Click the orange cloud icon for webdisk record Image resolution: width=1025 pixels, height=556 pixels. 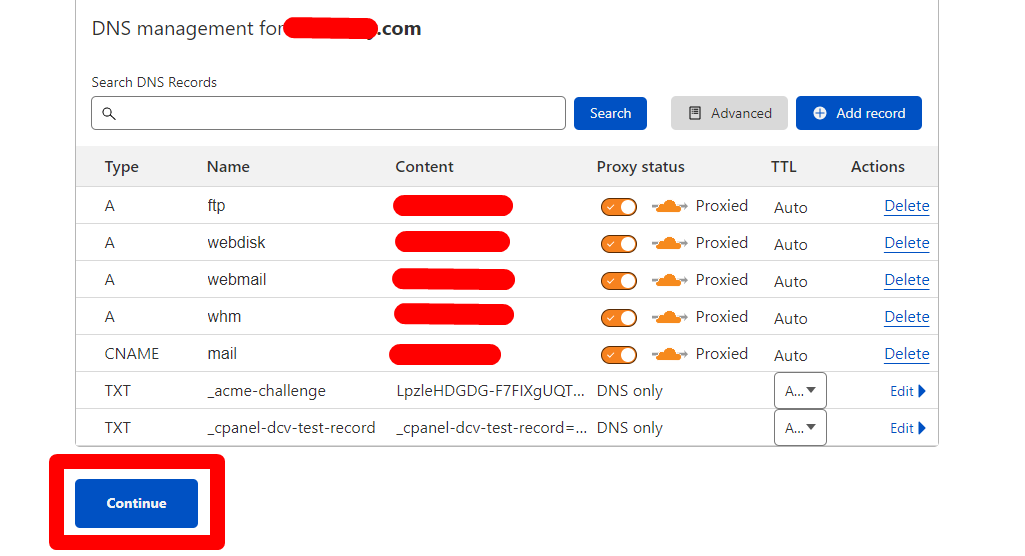669,244
